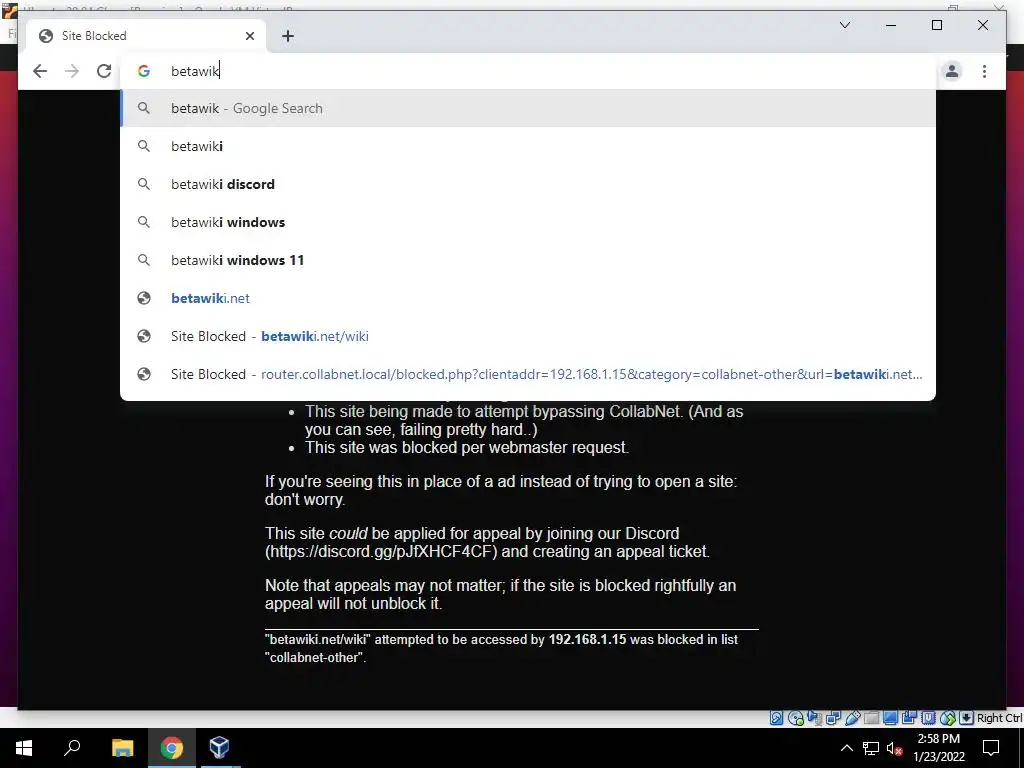Viewport: 1024px width, 768px height.
Task: Click the browser forward arrow
Action: coord(72,71)
